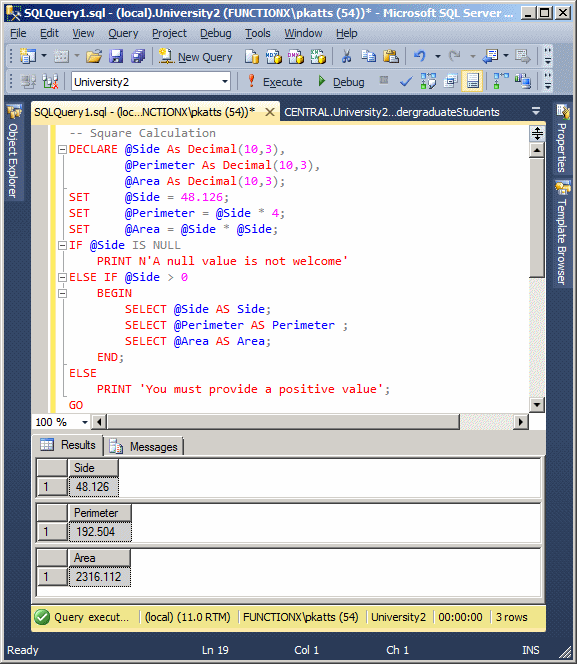Click the Save All icon
This screenshot has height=664, width=577.
coord(138,56)
